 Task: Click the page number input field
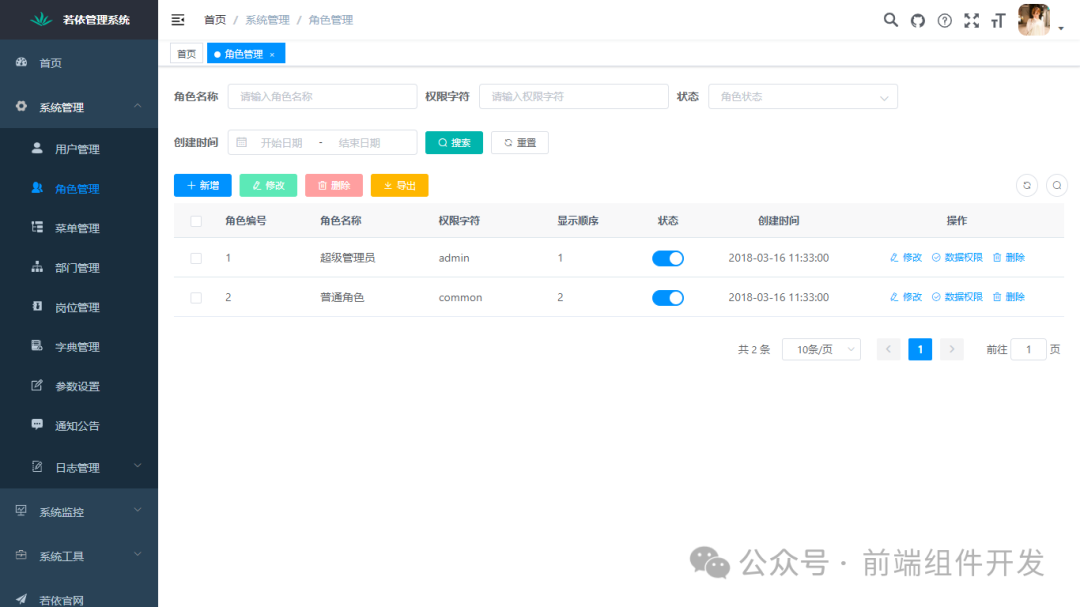[1028, 349]
